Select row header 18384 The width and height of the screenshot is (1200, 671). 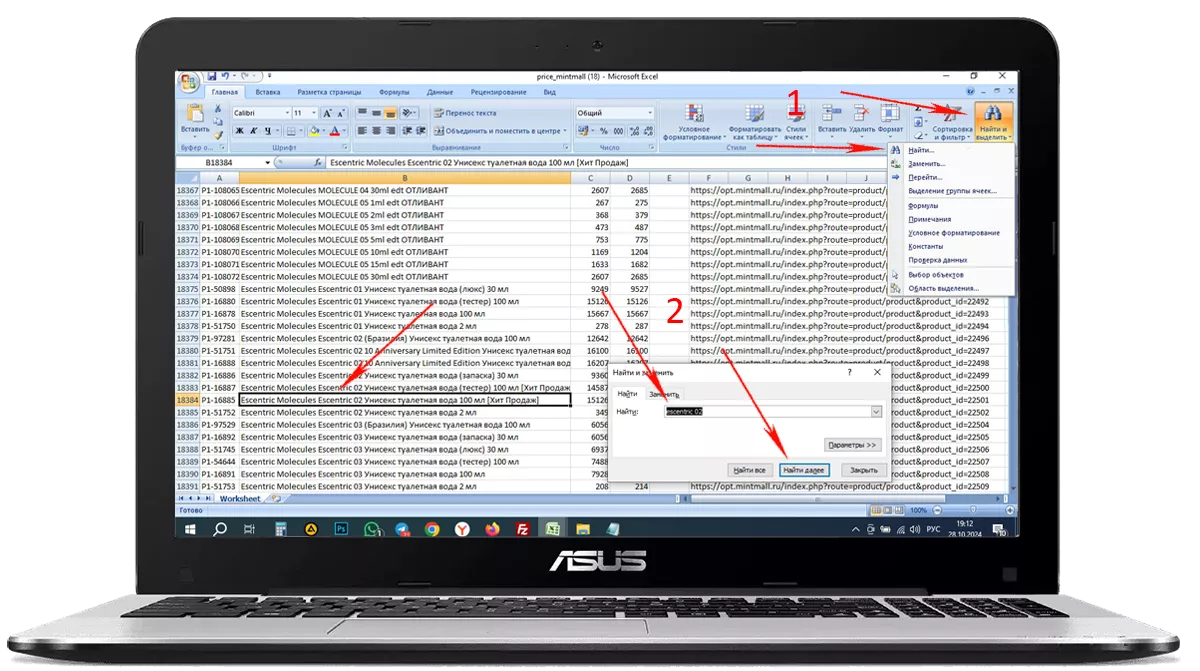[x=187, y=400]
